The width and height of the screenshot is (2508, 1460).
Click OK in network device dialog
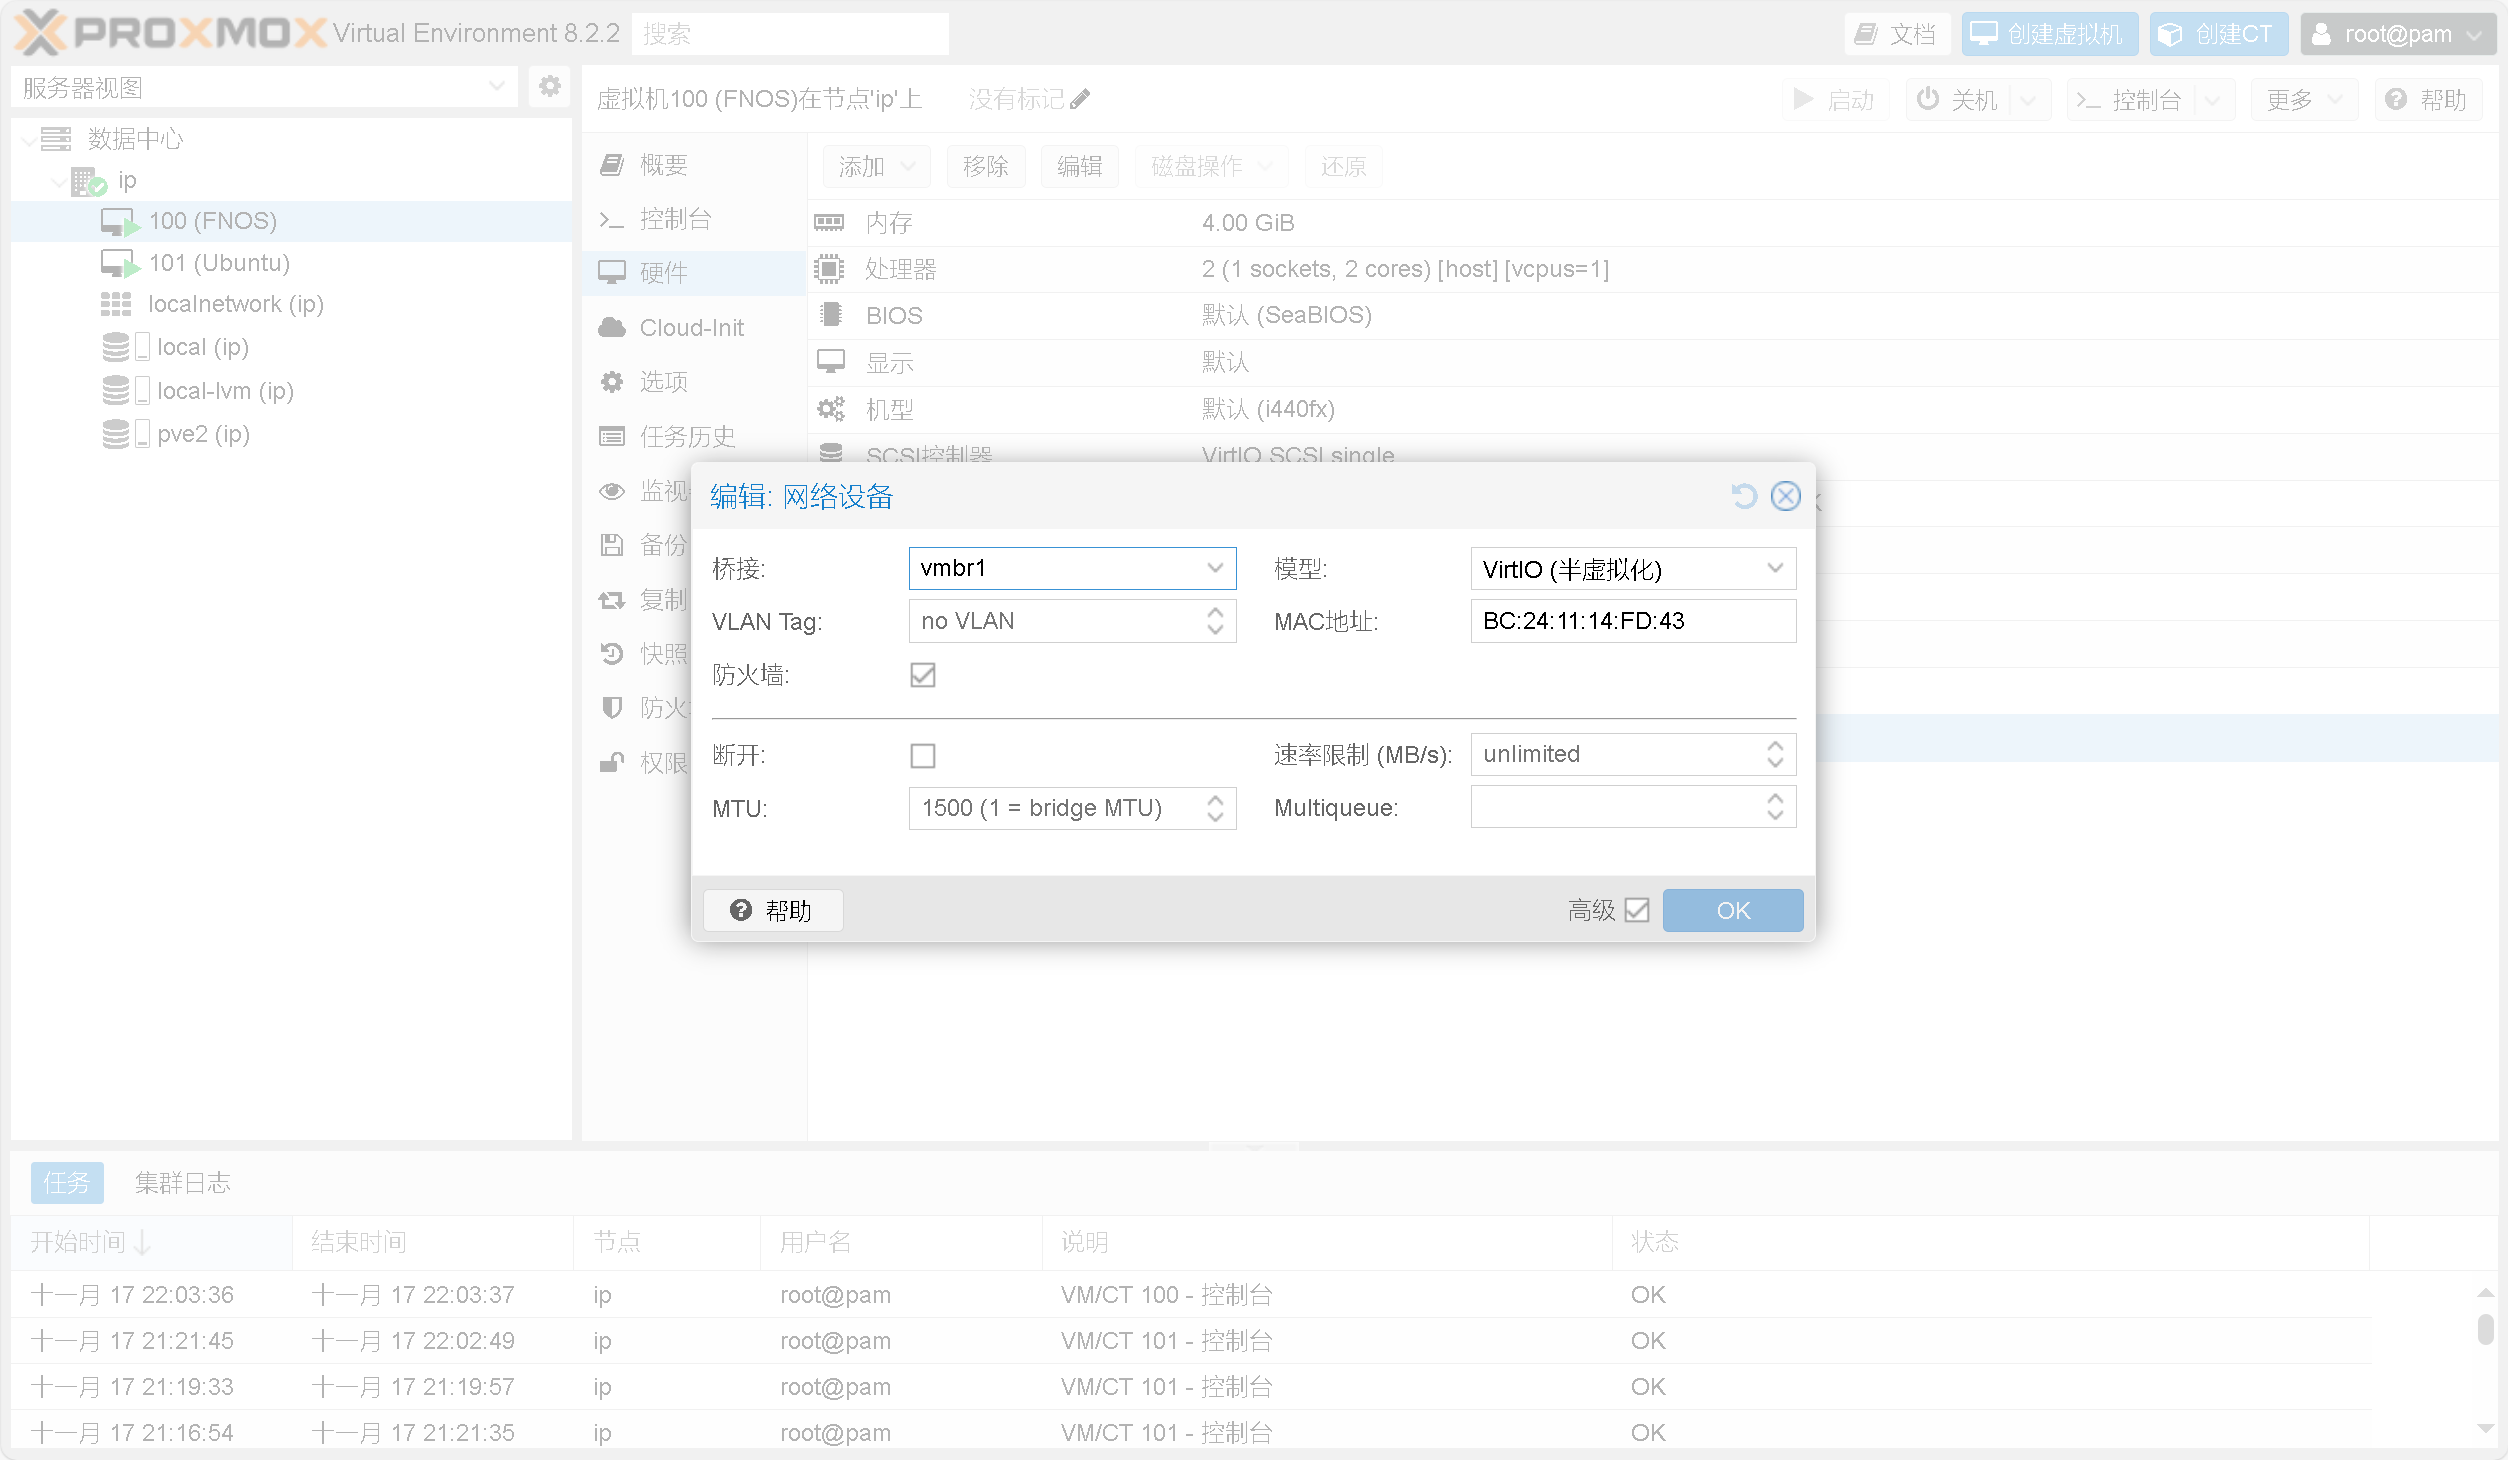(1733, 910)
